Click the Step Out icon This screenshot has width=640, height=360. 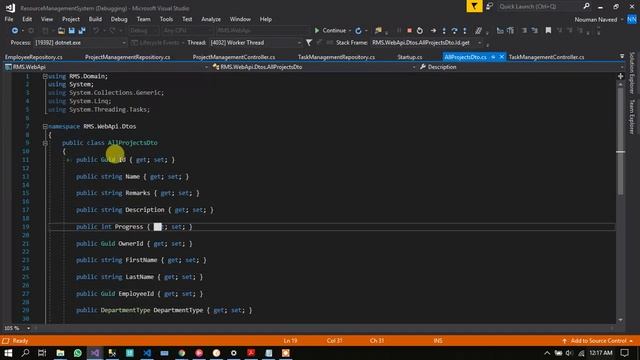[x=464, y=31]
